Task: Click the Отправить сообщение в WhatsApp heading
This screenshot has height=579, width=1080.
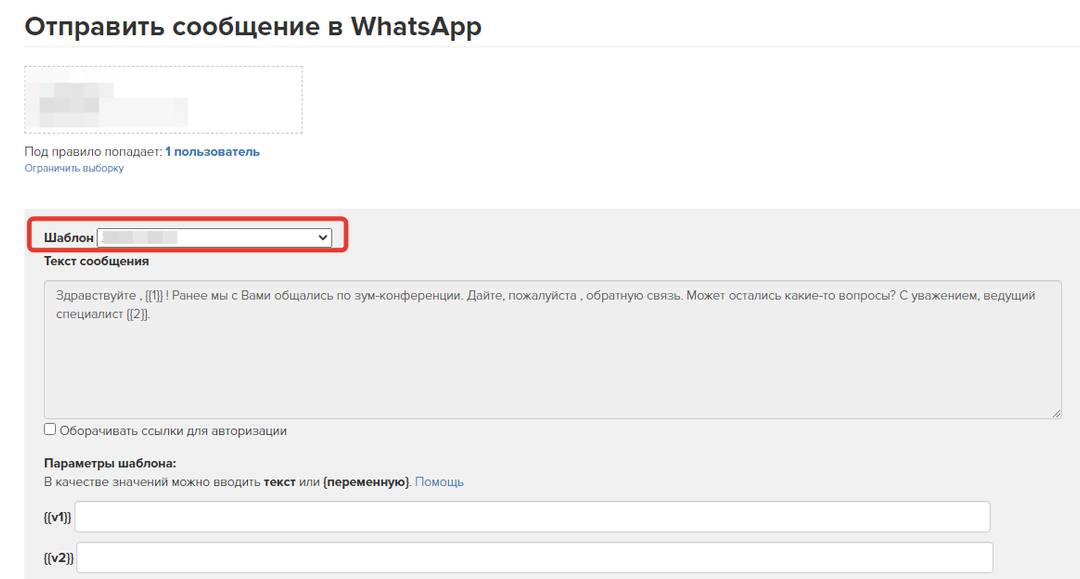Action: [253, 26]
